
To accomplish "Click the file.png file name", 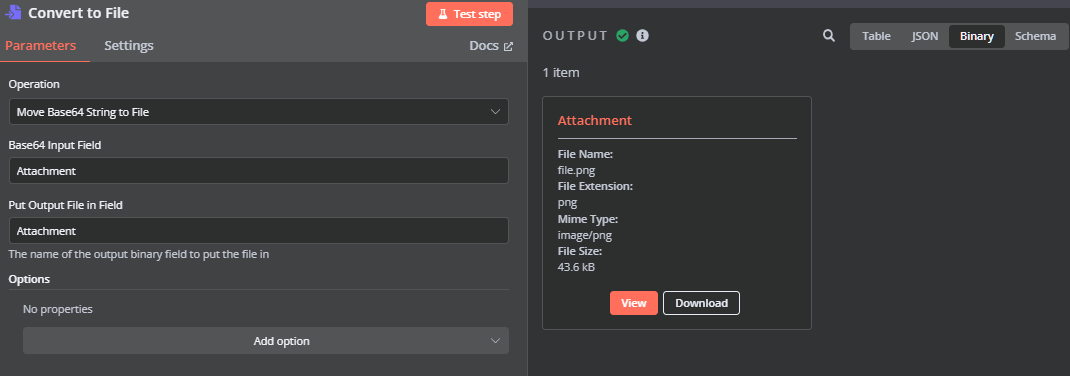I will pos(577,170).
